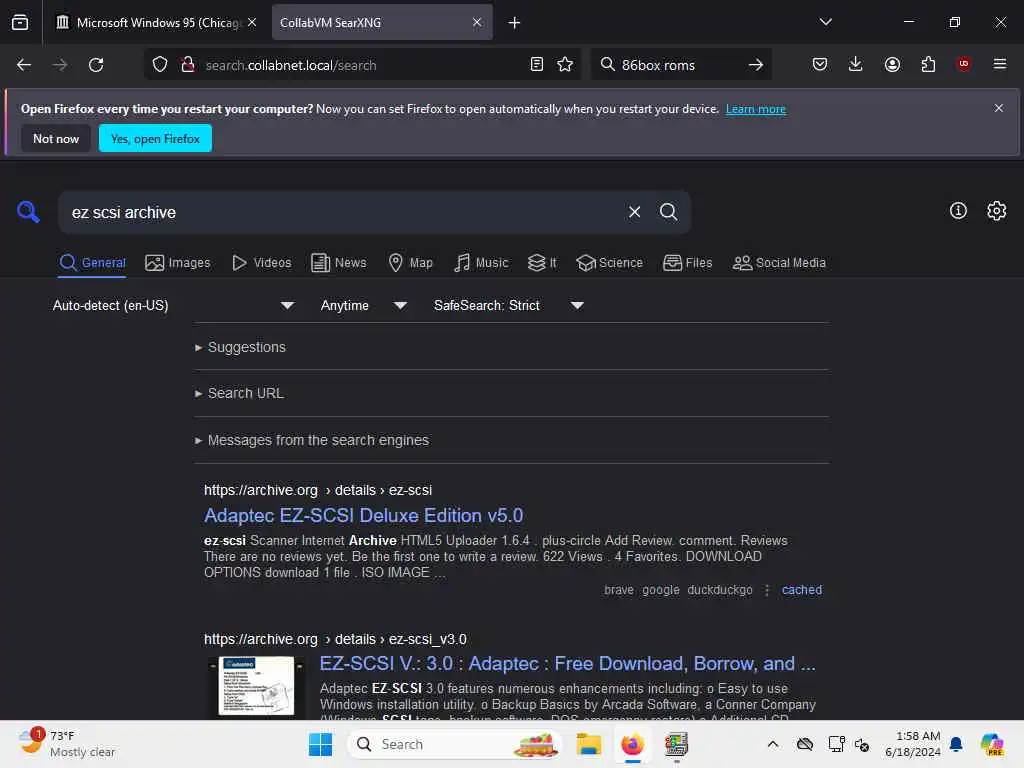
Task: Click the SearXNG logo magnifier
Action: pyautogui.click(x=28, y=212)
